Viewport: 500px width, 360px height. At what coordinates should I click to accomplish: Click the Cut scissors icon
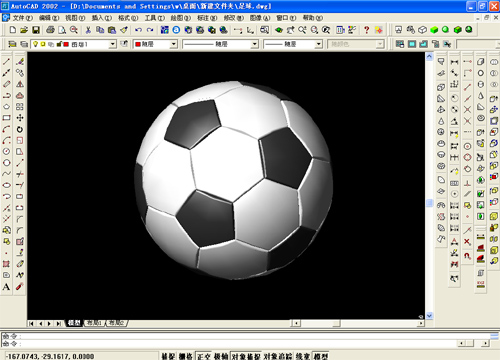(88, 30)
